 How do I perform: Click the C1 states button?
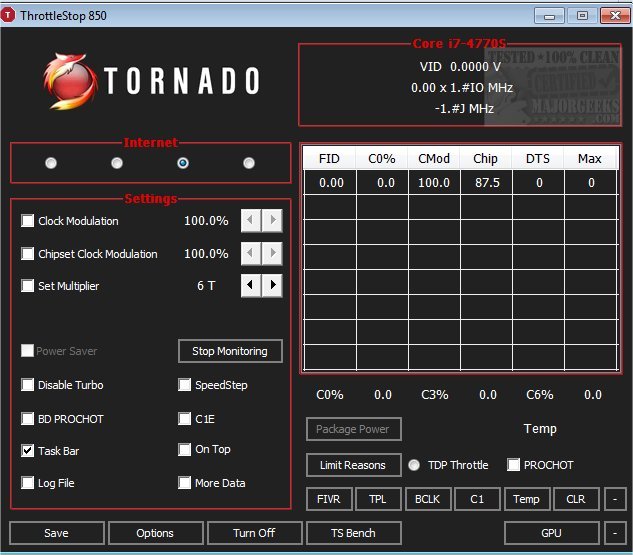pos(477,499)
